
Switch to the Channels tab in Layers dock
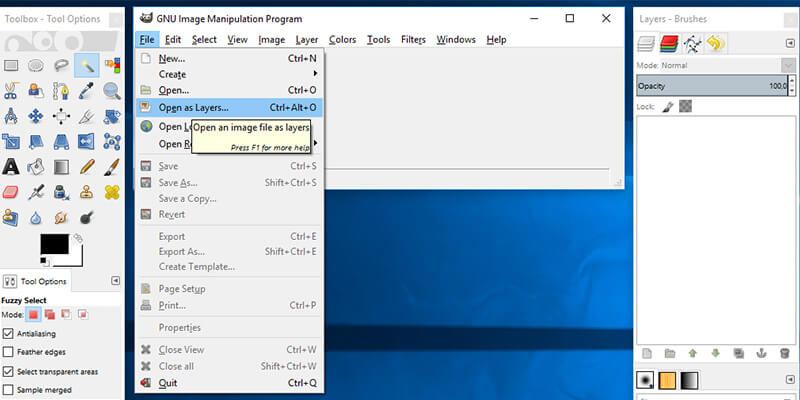[669, 44]
